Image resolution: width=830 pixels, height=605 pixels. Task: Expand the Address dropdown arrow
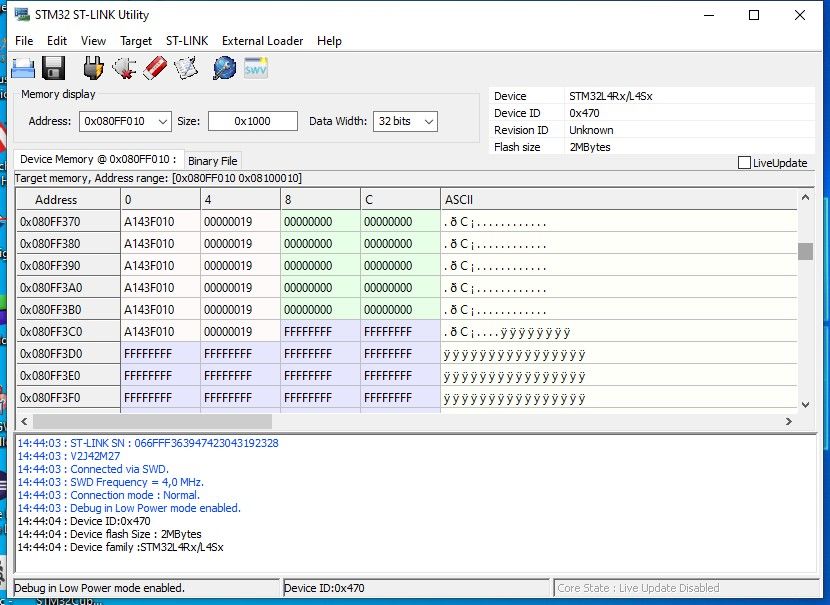point(163,121)
